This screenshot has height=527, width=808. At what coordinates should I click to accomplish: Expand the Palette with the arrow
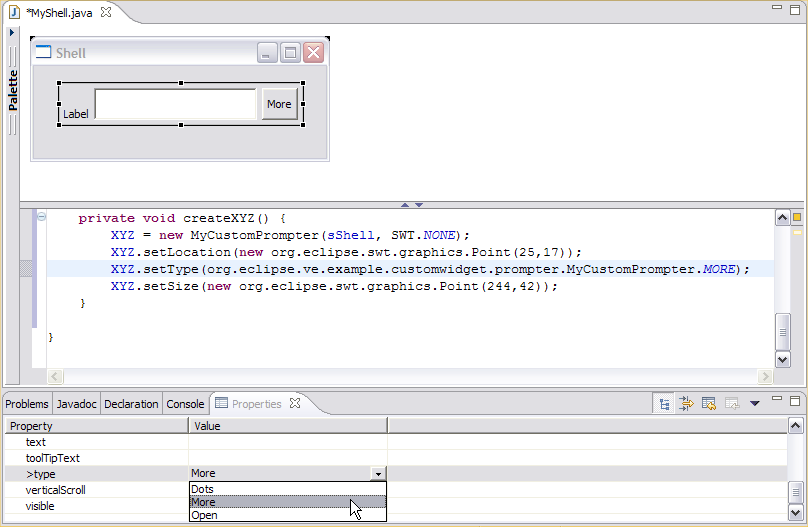pyautogui.click(x=11, y=32)
